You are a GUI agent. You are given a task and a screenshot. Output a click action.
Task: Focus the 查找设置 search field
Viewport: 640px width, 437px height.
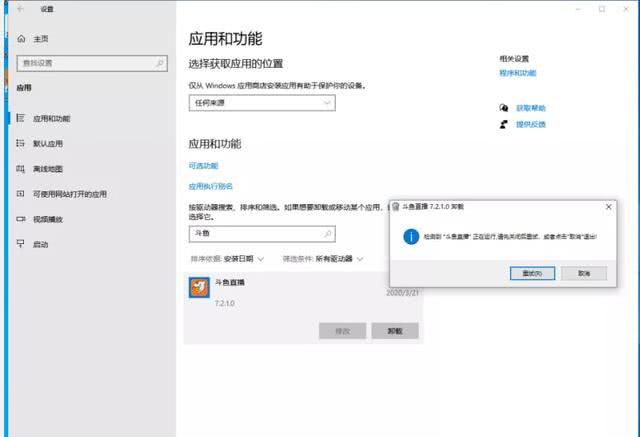coord(92,63)
